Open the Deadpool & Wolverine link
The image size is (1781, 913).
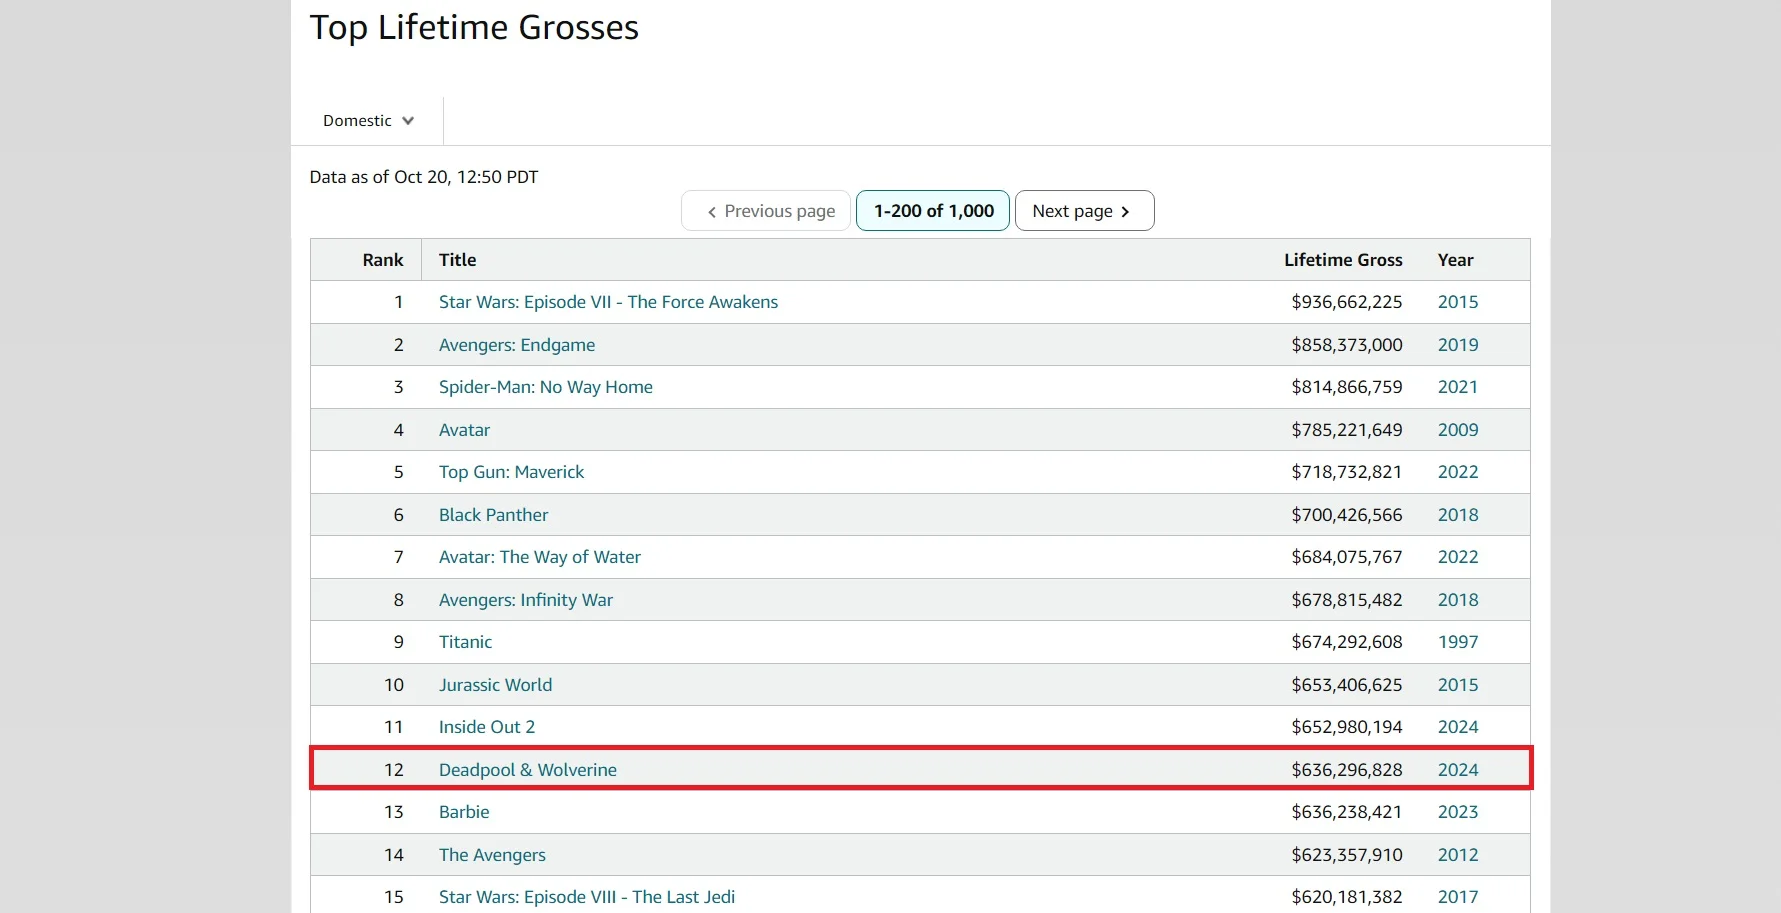click(x=528, y=770)
